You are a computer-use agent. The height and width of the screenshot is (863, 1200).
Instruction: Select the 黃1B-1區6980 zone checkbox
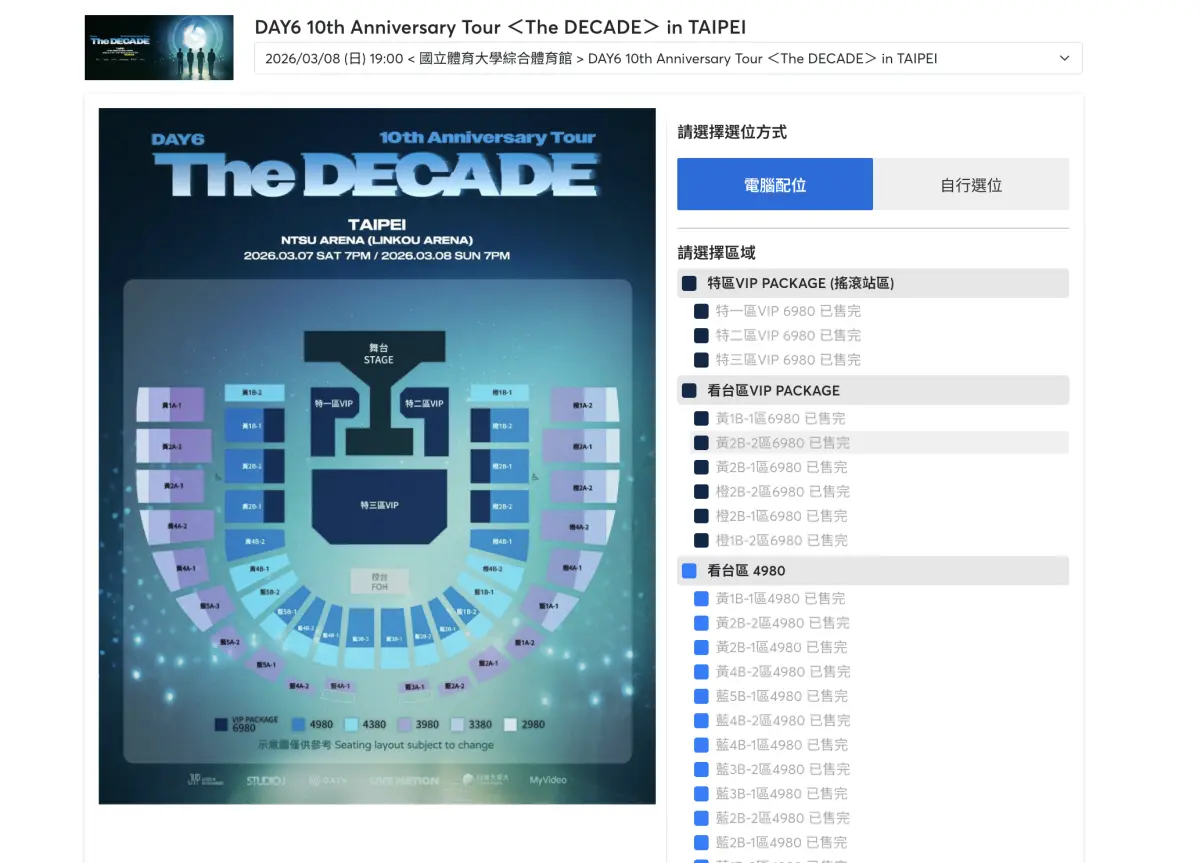click(701, 418)
